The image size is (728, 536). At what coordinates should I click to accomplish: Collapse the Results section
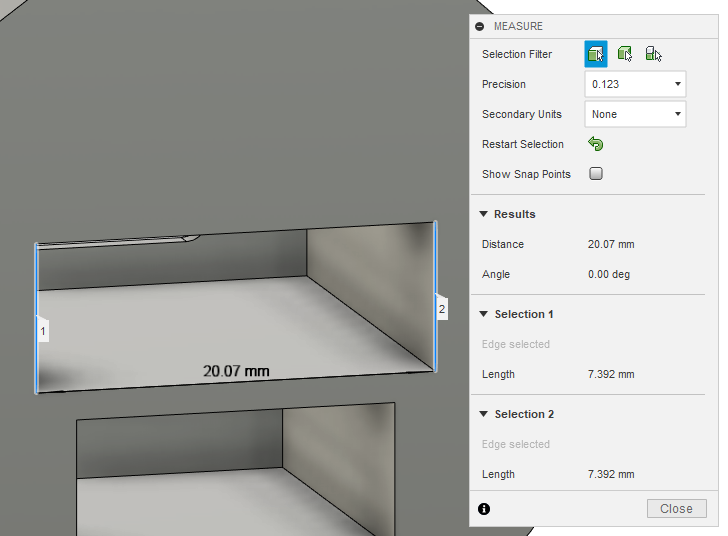coord(483,214)
